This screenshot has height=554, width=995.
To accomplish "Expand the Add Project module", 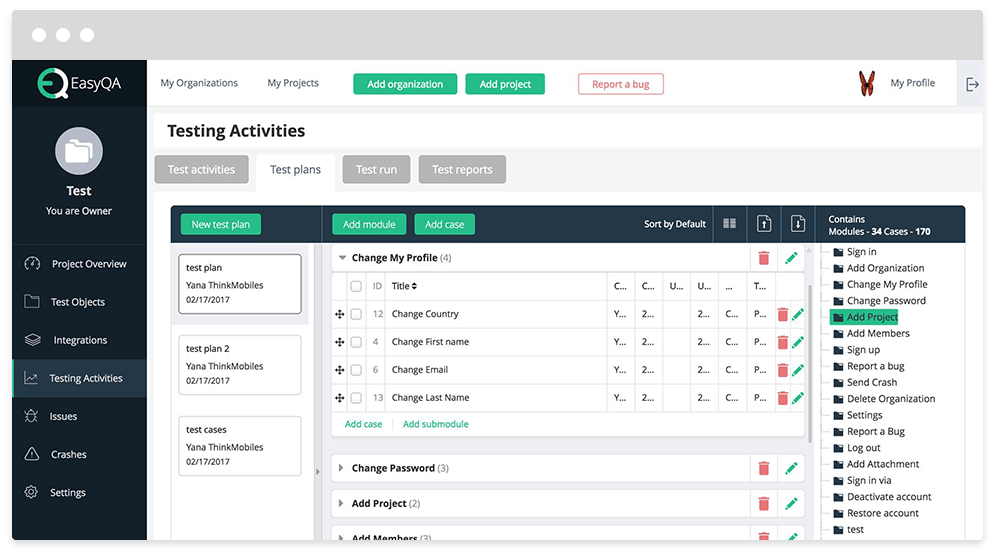I will tap(341, 504).
